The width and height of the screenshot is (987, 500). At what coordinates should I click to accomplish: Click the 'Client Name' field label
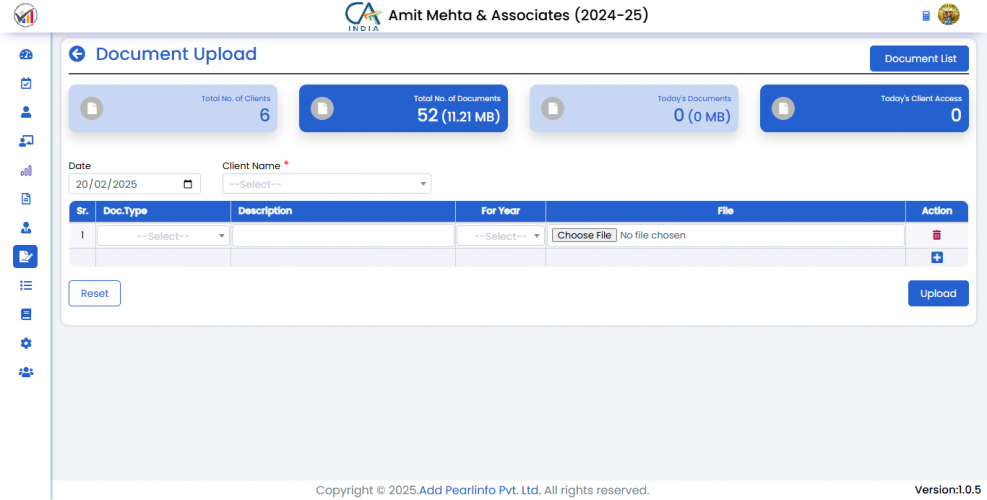pyautogui.click(x=251, y=166)
